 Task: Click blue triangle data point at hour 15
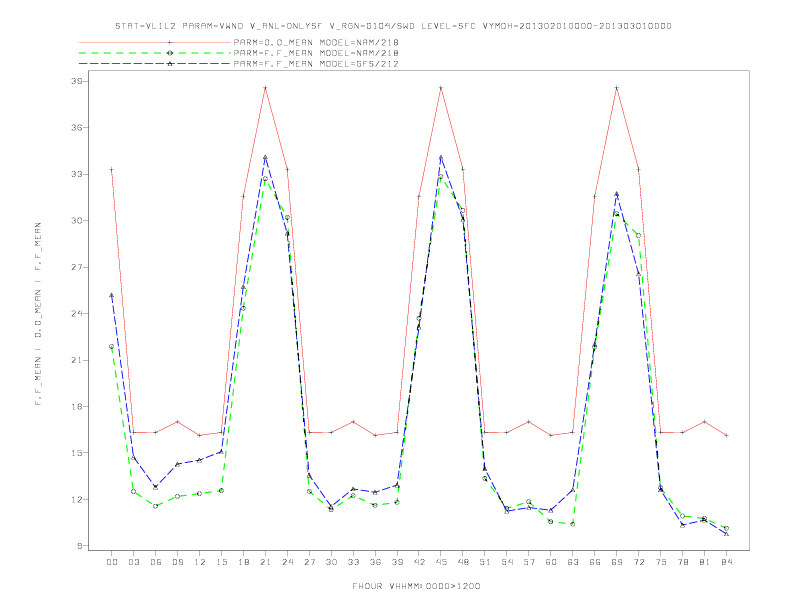[x=221, y=451]
